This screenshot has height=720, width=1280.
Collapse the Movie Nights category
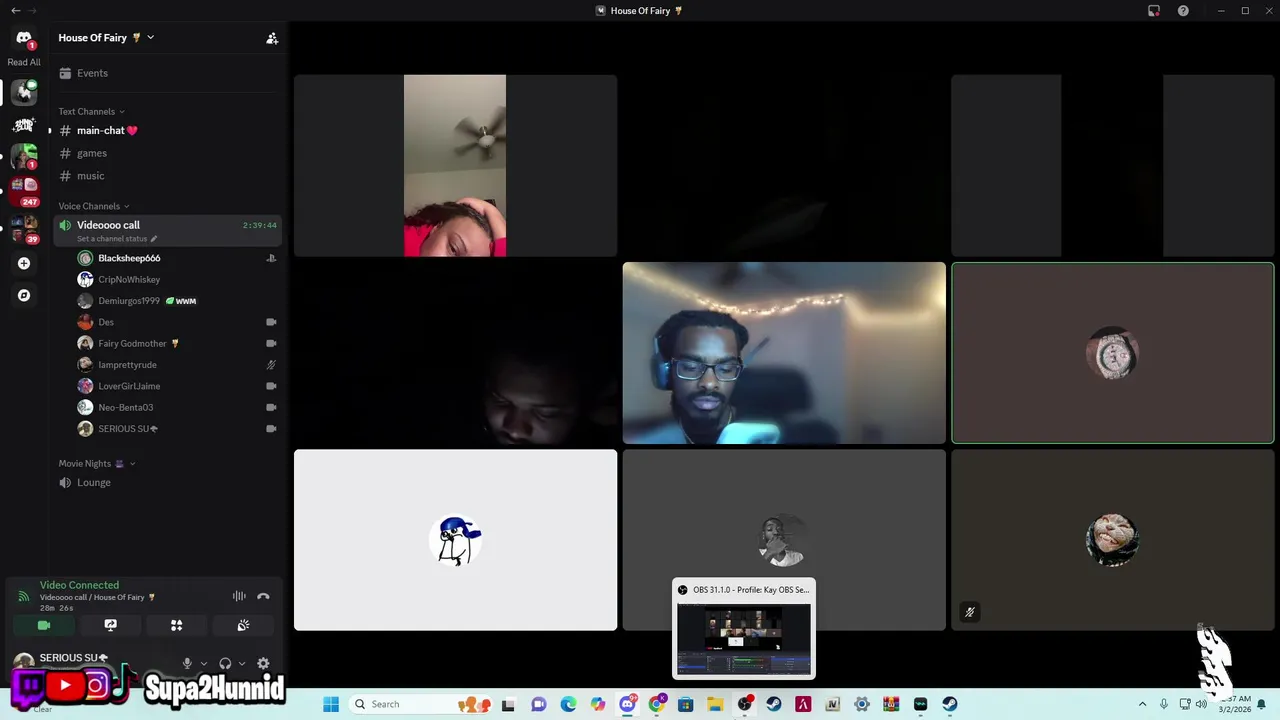[x=96, y=464]
